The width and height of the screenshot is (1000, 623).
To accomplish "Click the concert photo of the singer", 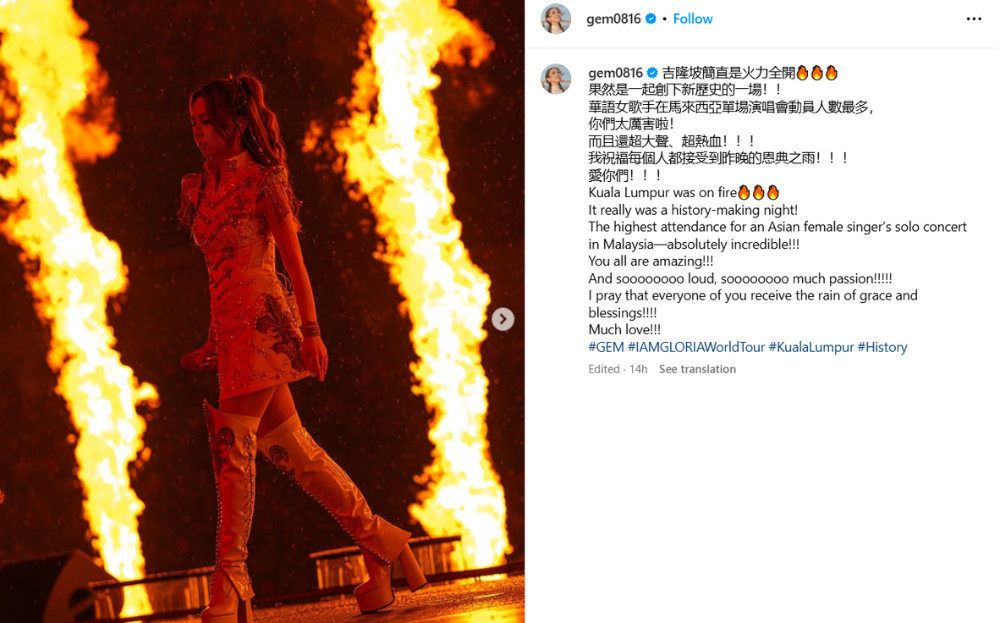I will (x=262, y=311).
